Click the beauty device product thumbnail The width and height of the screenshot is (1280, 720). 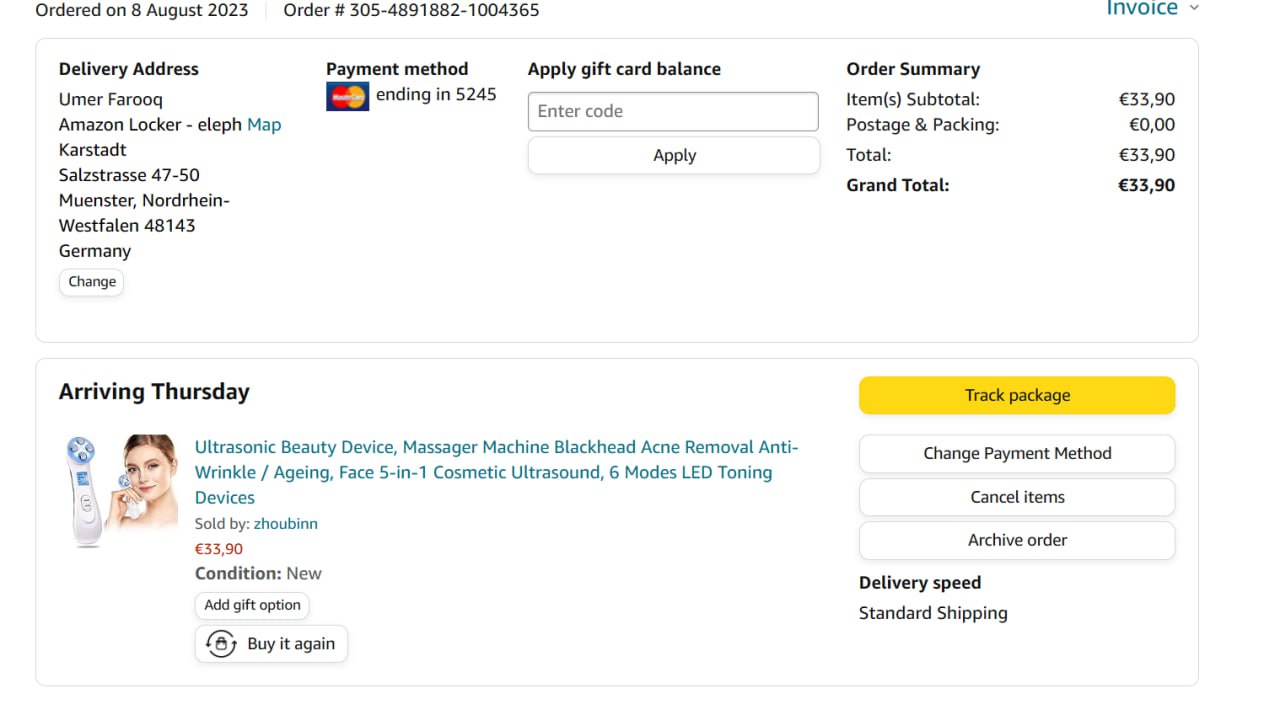[x=121, y=490]
